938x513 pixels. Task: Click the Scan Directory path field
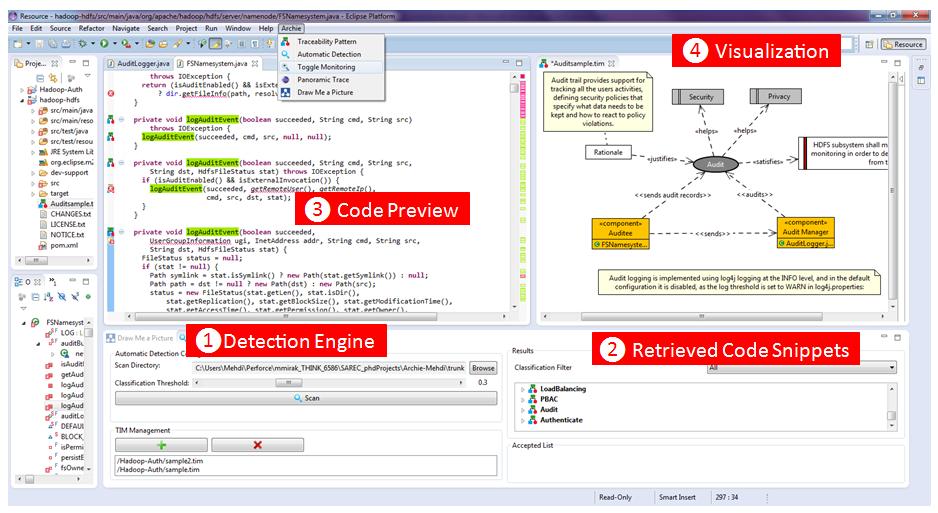[x=330, y=368]
